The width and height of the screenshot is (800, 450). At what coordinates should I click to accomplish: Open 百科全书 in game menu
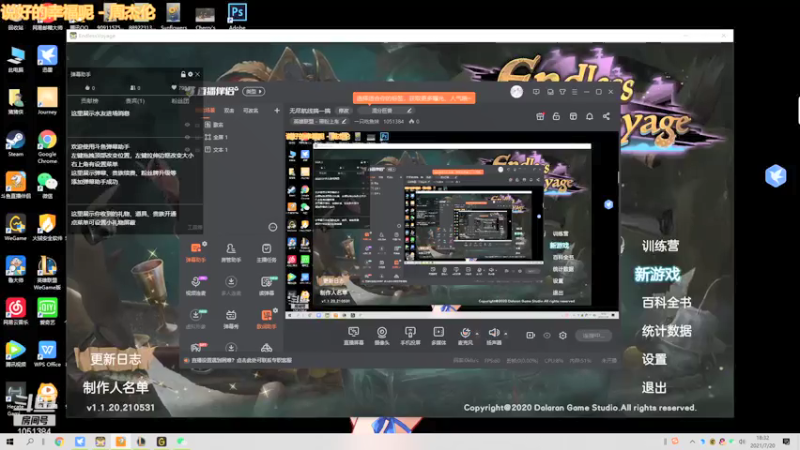click(666, 303)
